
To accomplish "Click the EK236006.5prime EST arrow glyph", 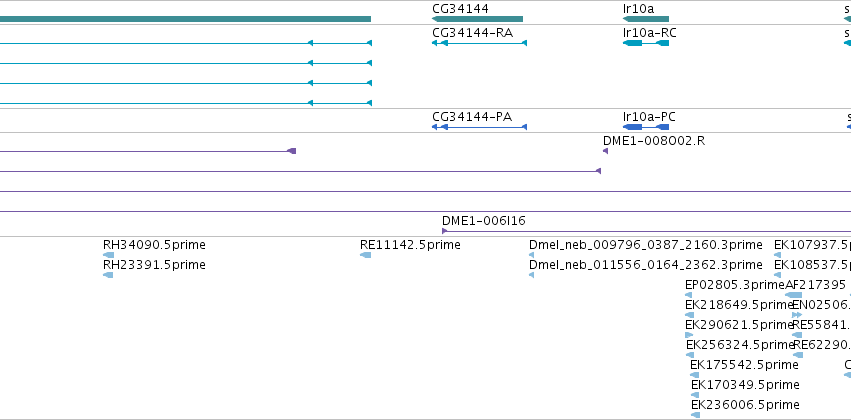I will click(696, 415).
